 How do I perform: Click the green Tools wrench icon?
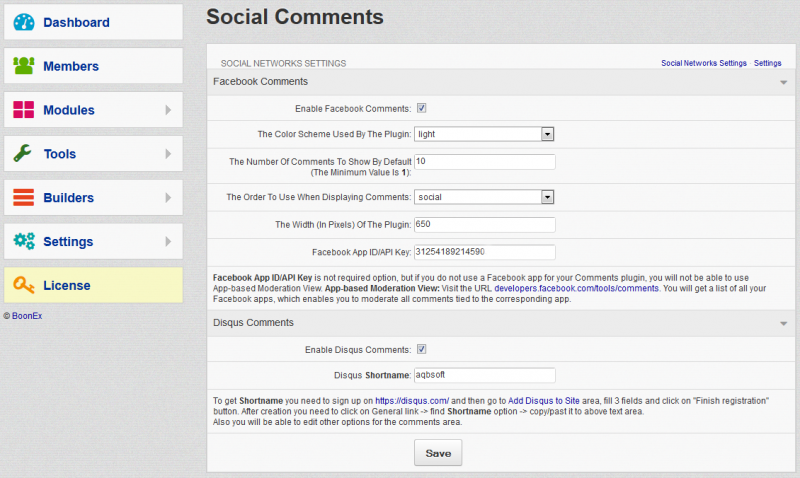(22, 153)
